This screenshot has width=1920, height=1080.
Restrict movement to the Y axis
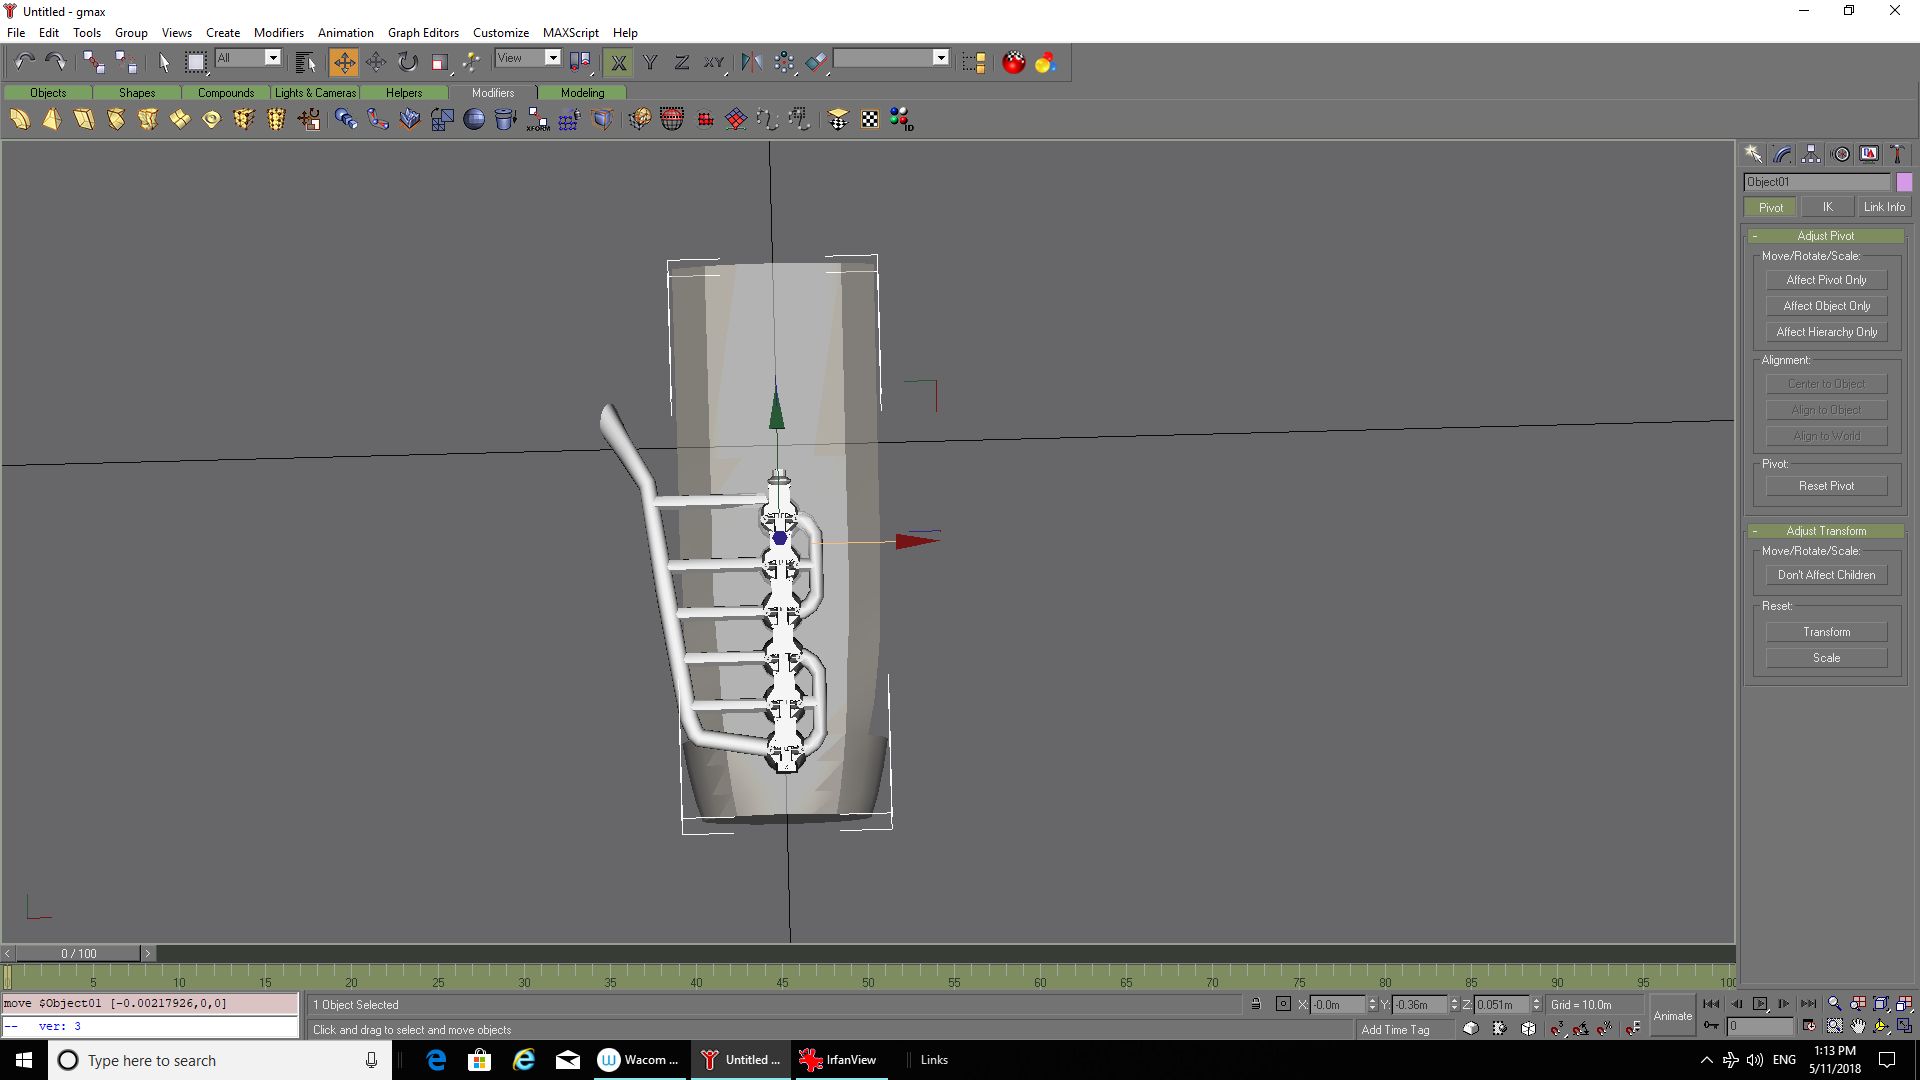tap(650, 62)
